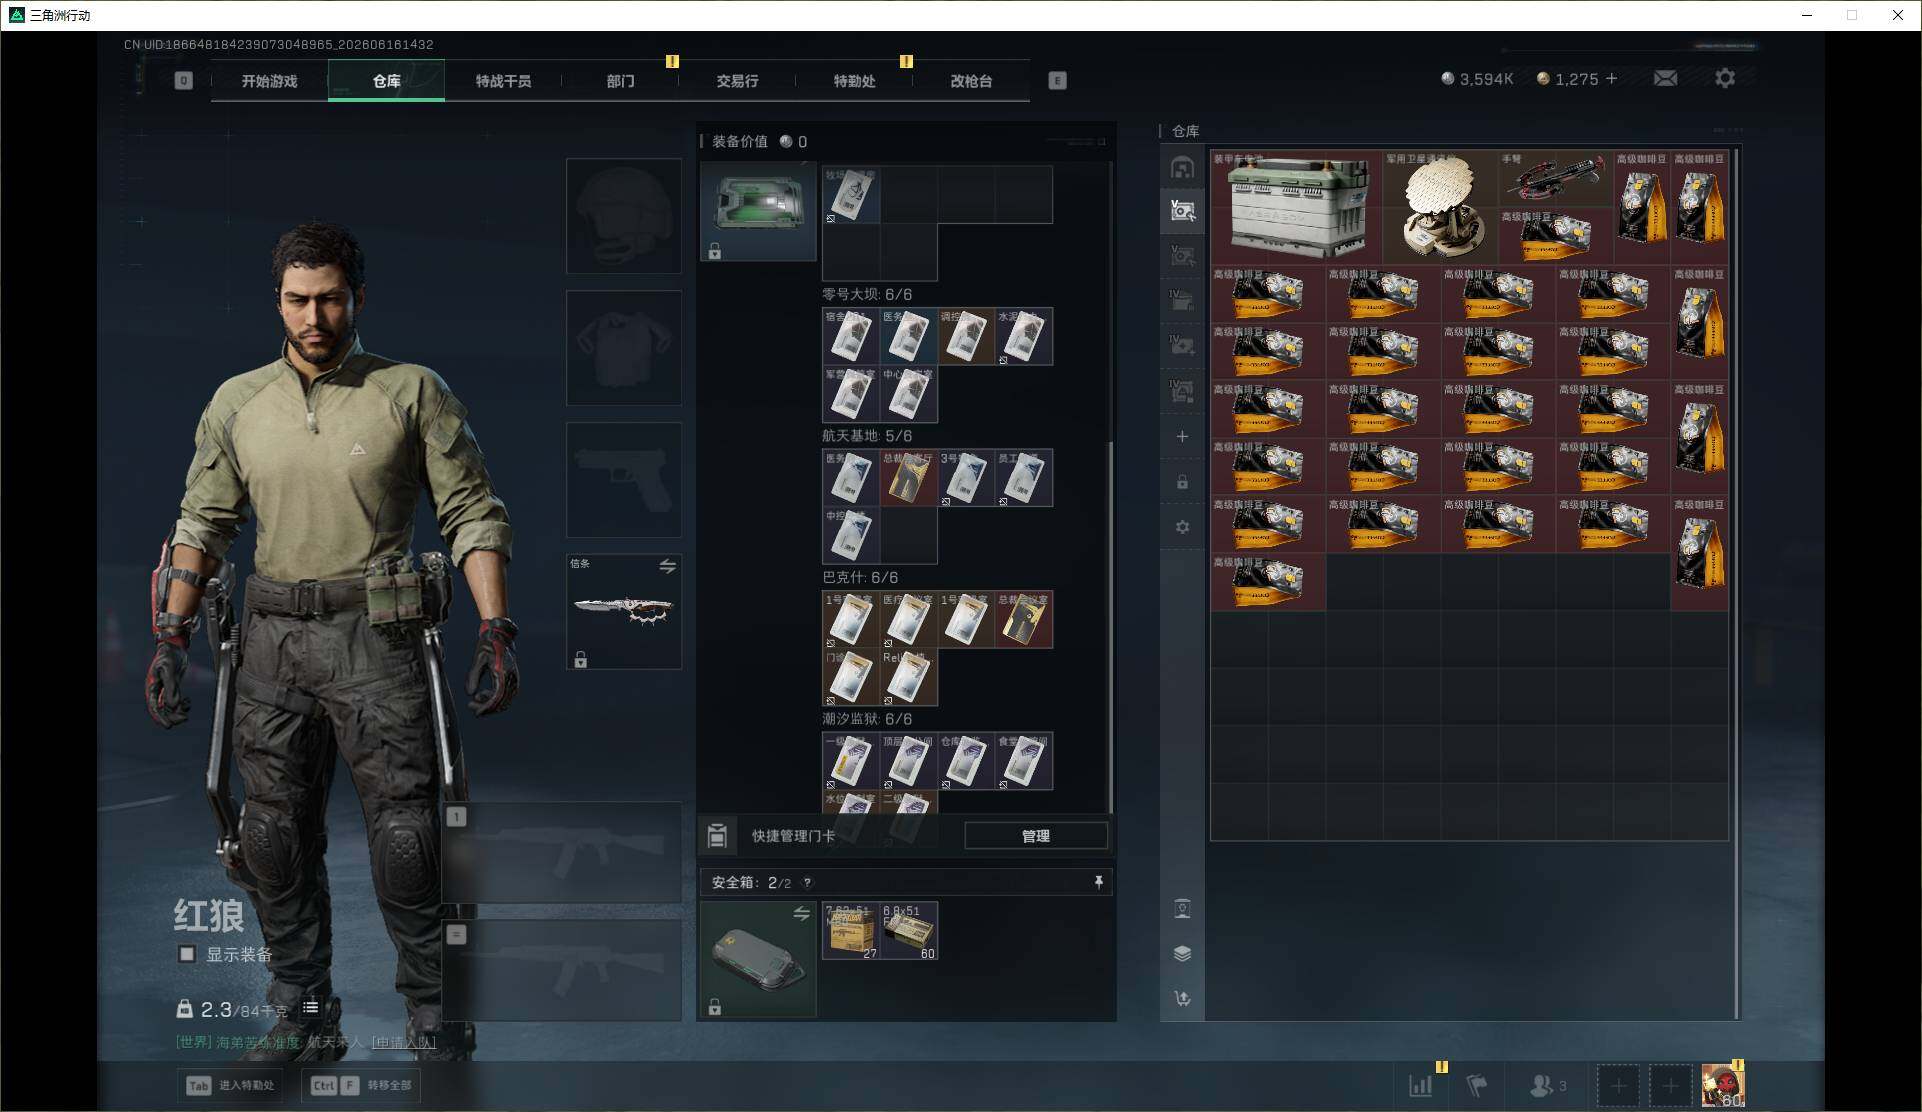Click the bottom sidebar transfer icon
Screen dimensions: 1922x1112
pyautogui.click(x=1182, y=998)
